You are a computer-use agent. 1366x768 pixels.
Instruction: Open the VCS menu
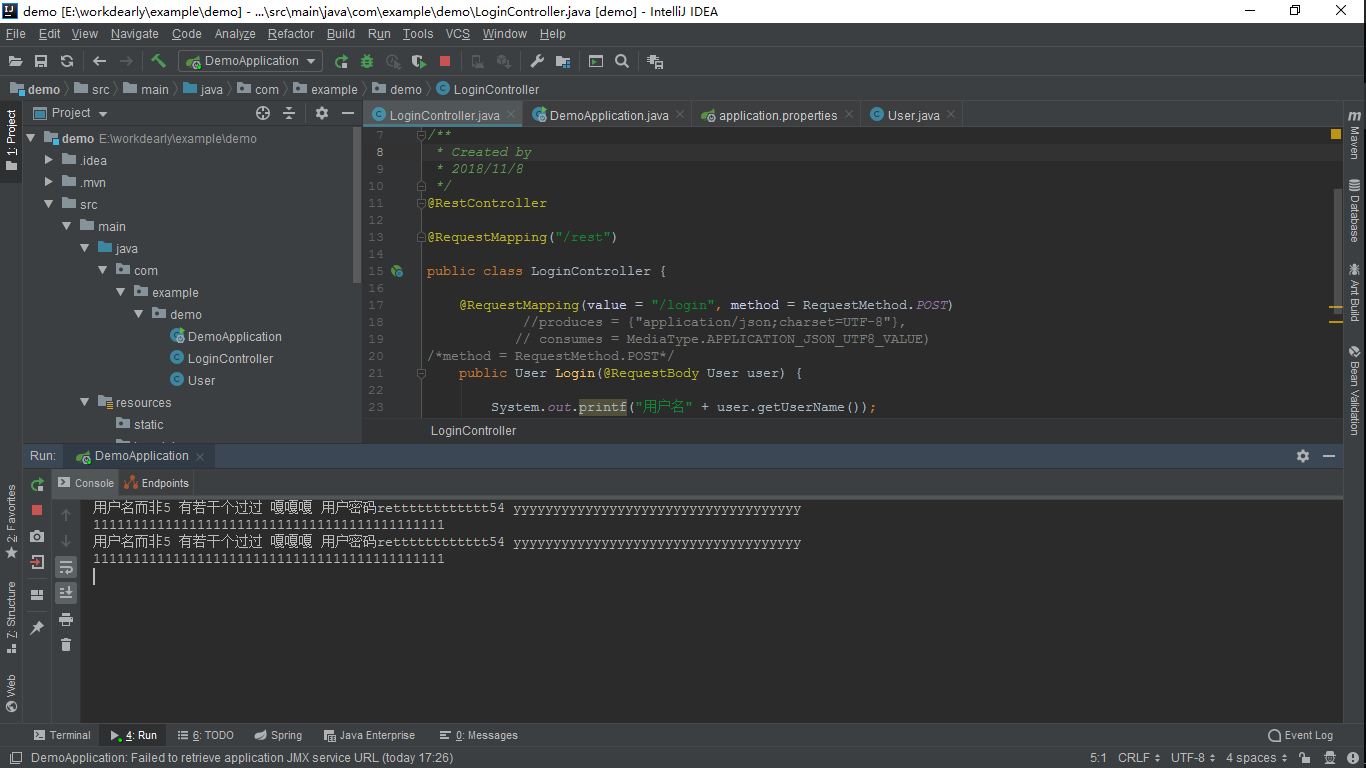(x=457, y=33)
